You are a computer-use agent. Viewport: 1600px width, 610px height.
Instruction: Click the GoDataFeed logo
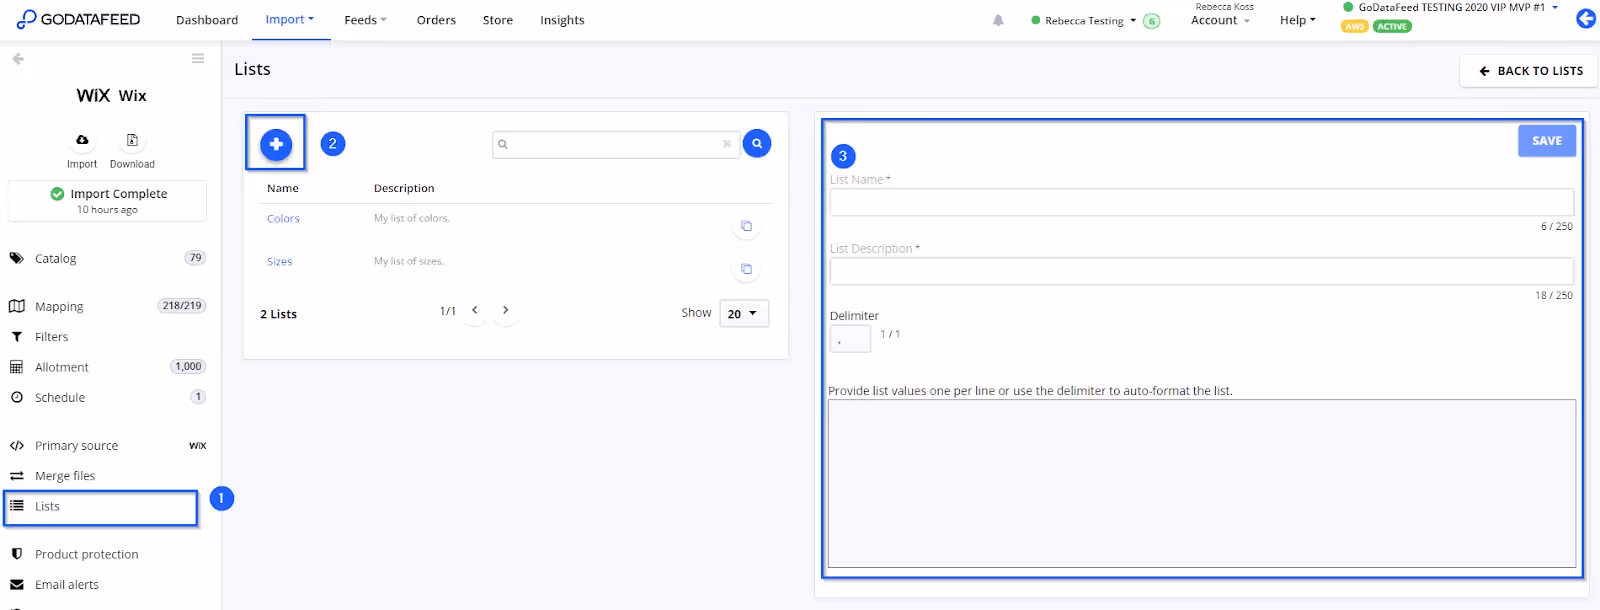(78, 19)
